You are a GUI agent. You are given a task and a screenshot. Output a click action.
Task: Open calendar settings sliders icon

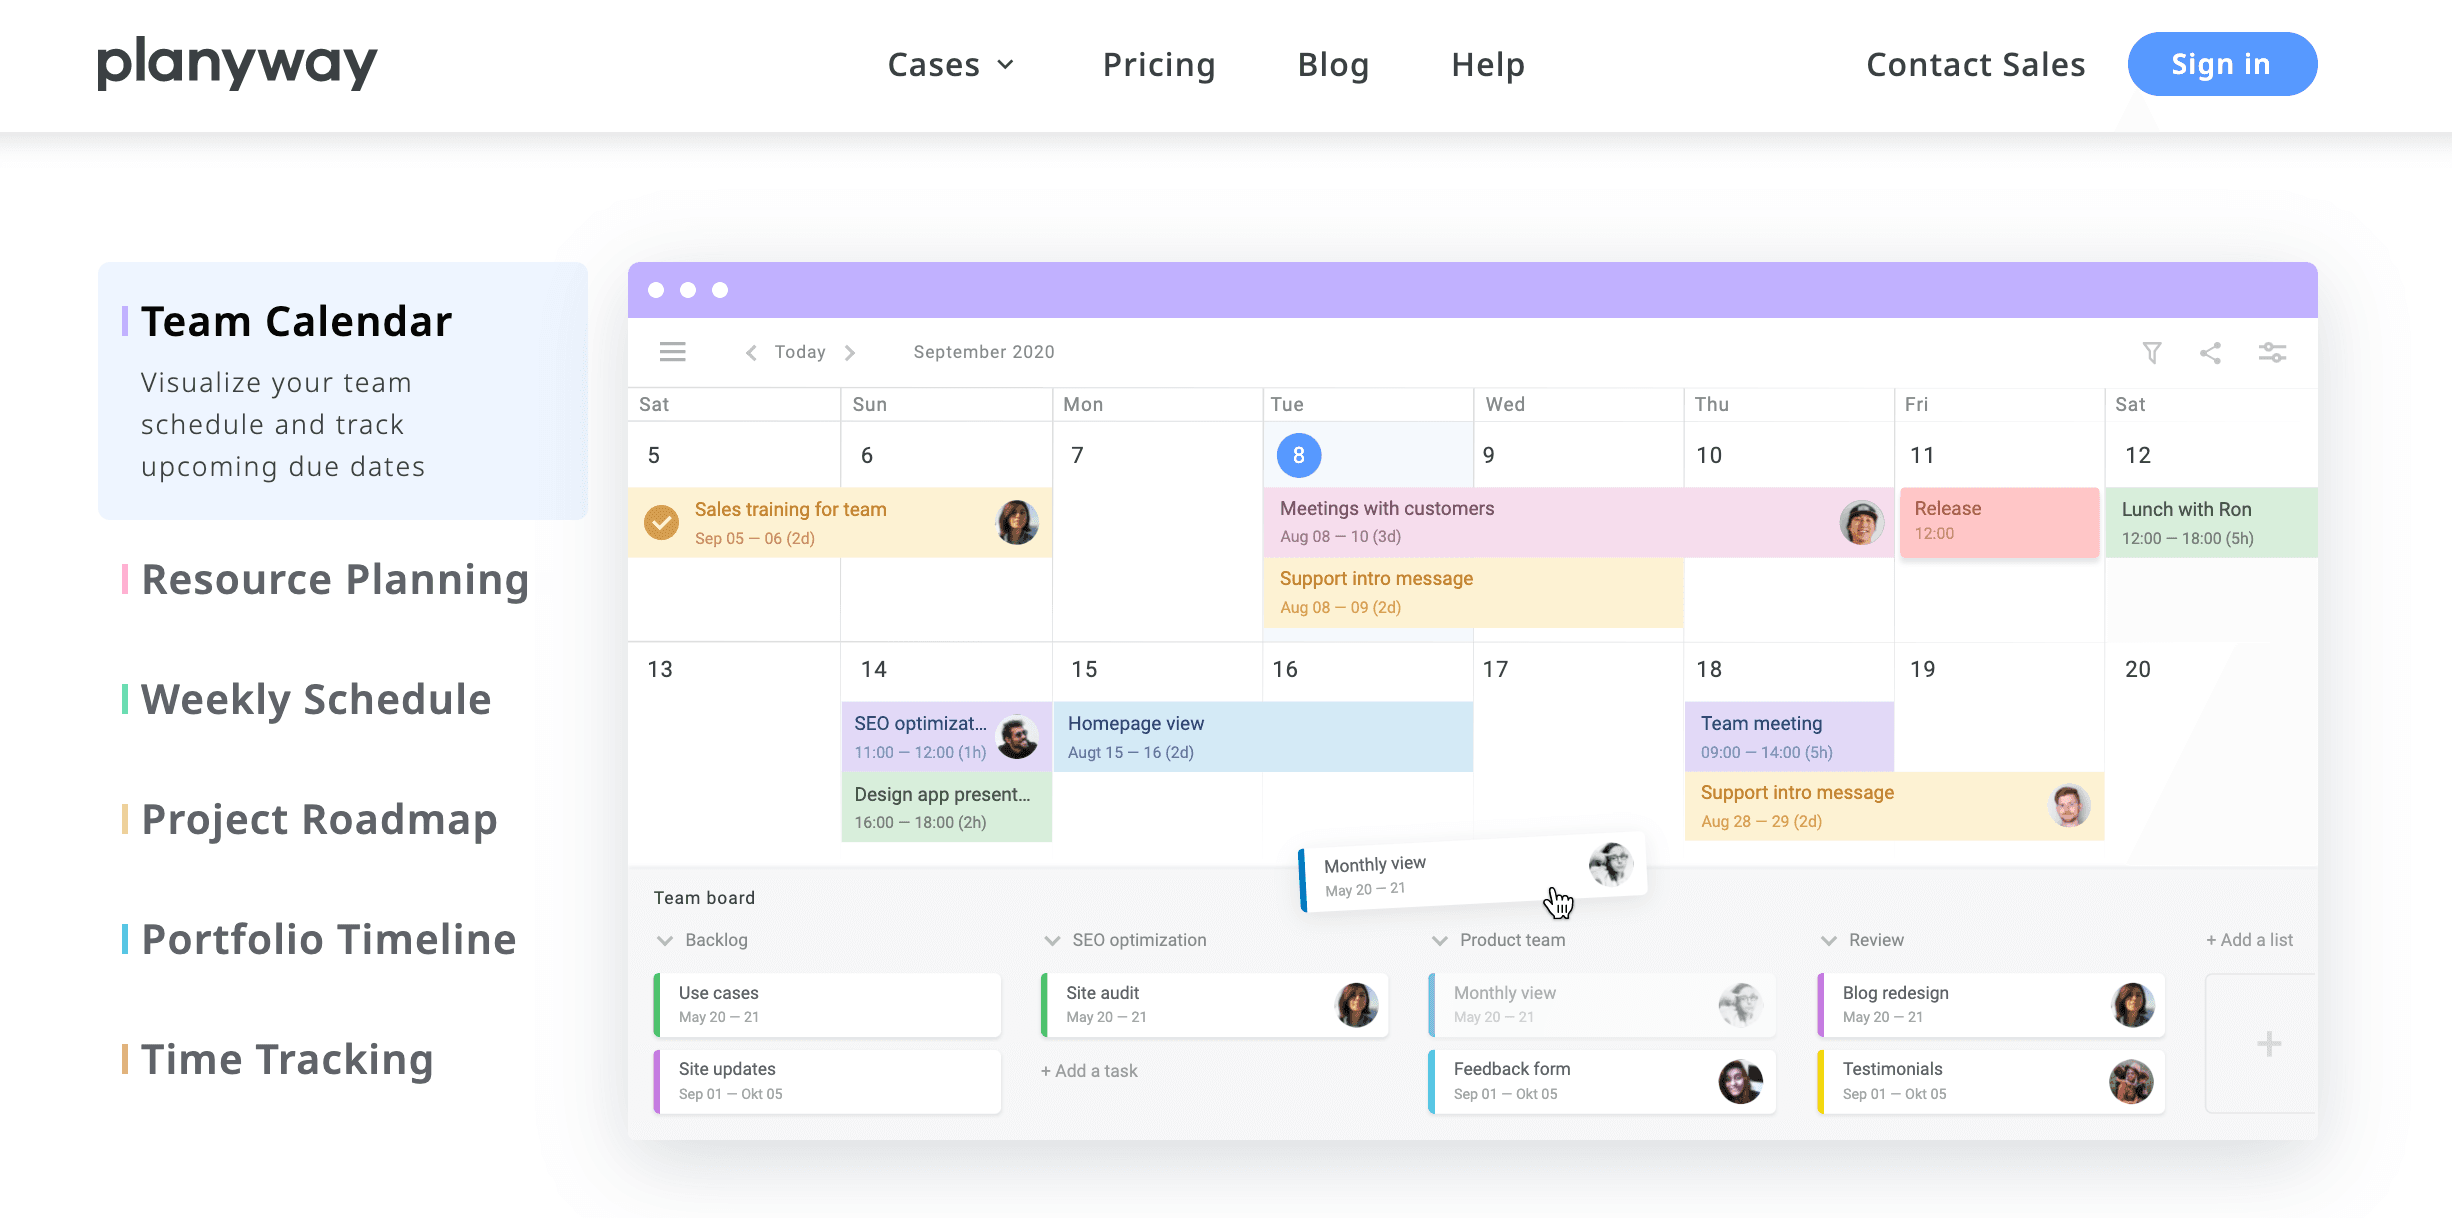tap(2272, 352)
